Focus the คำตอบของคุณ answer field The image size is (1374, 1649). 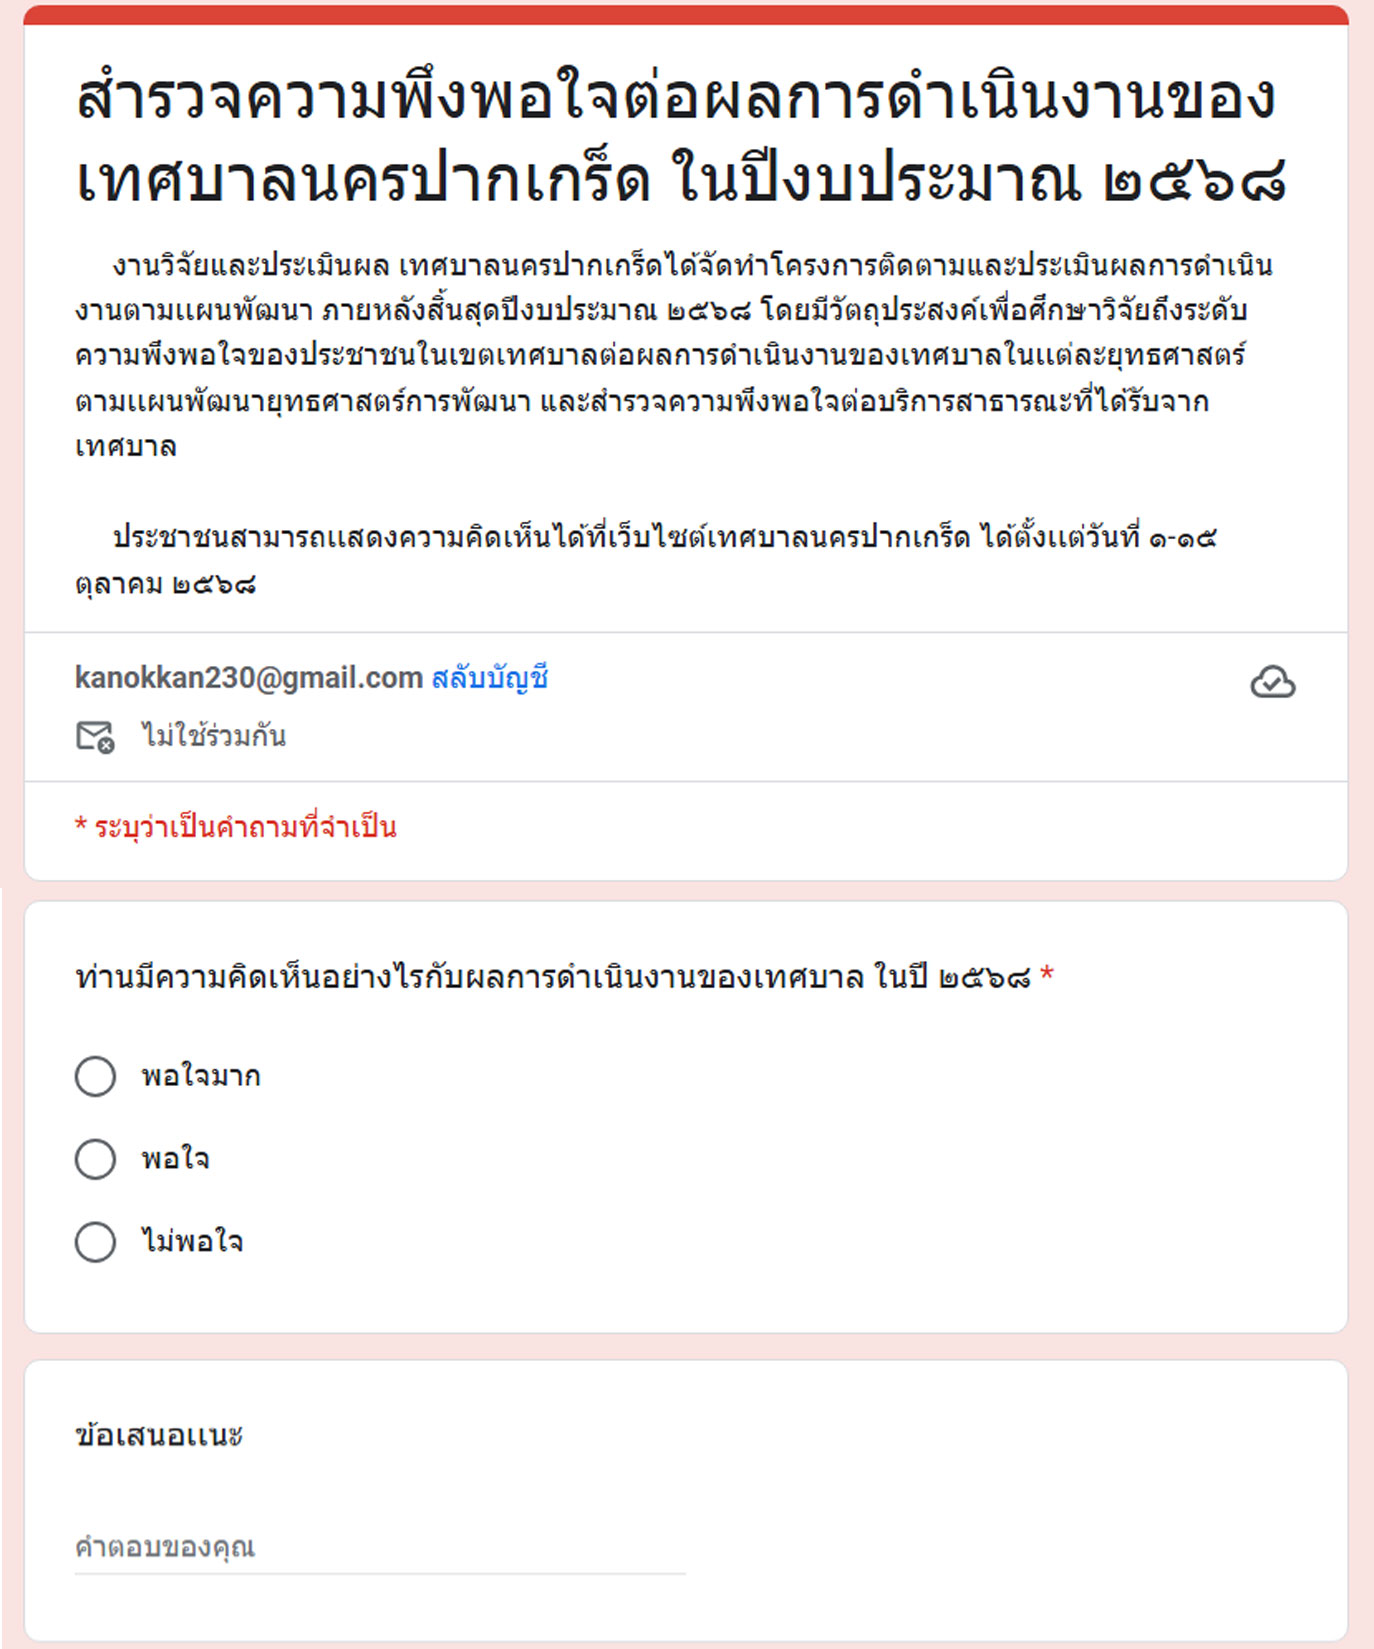click(380, 1547)
